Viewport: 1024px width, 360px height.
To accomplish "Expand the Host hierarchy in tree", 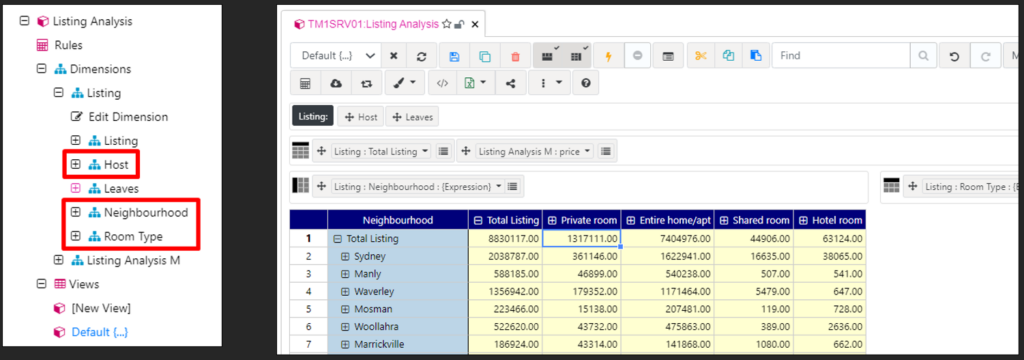I will tap(76, 165).
